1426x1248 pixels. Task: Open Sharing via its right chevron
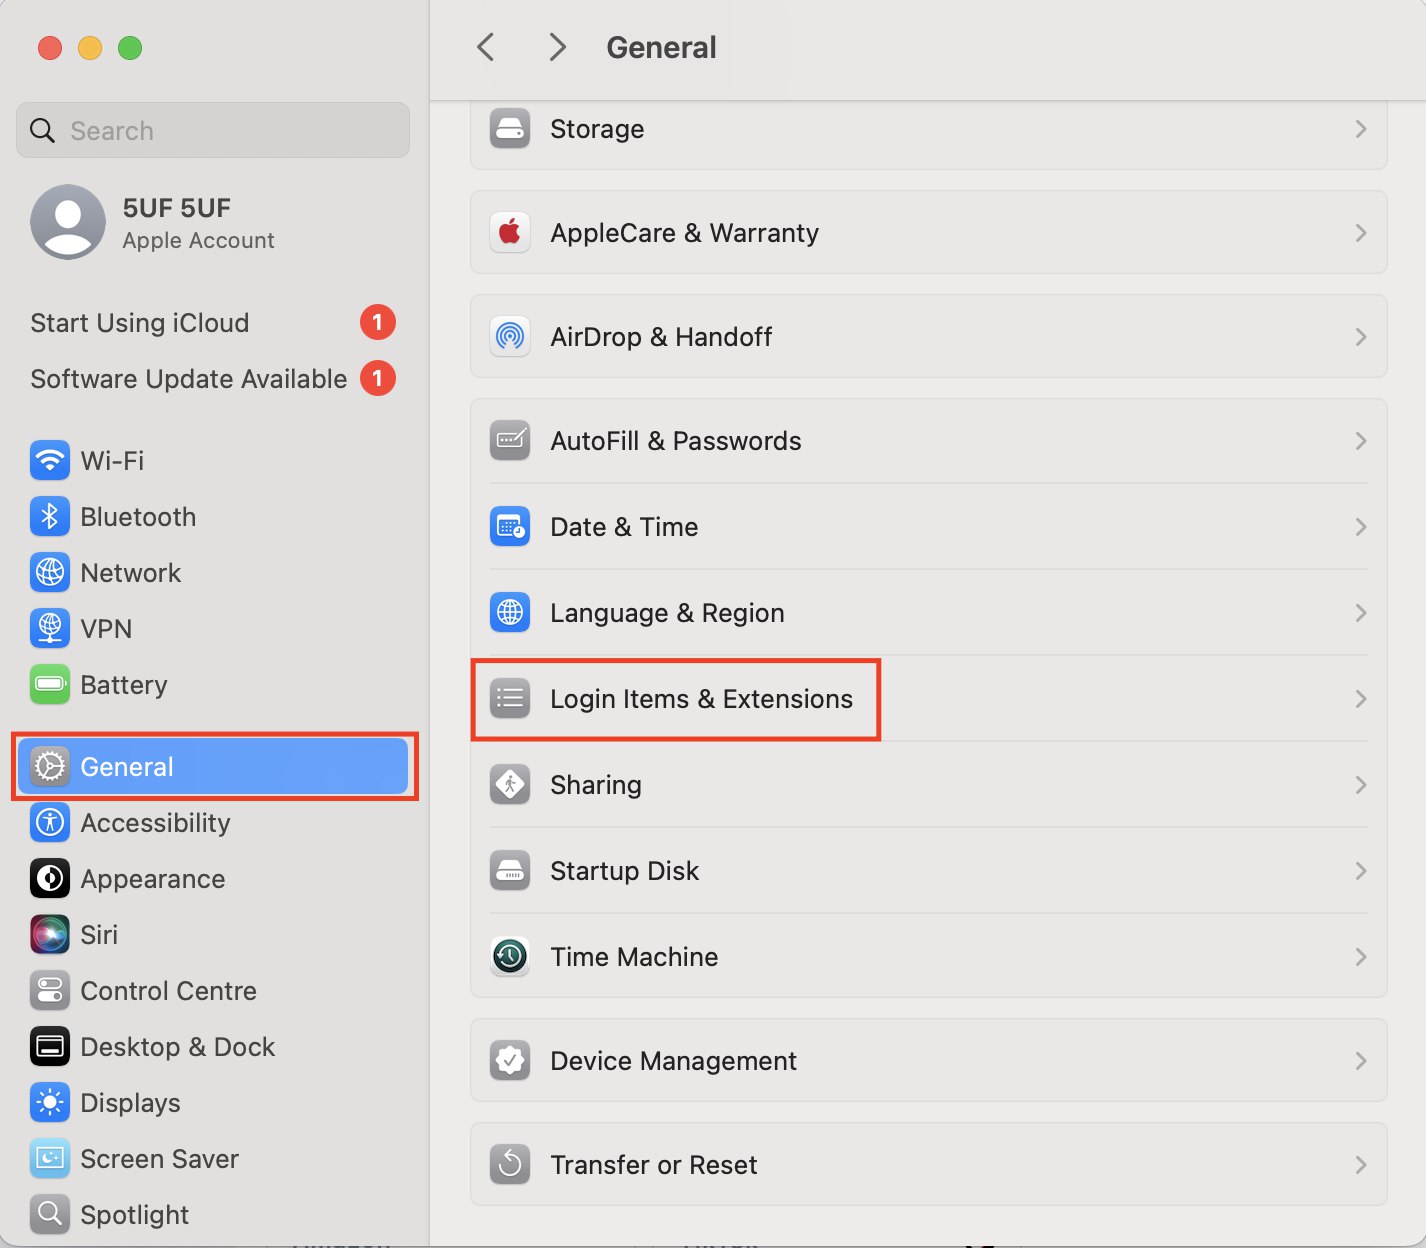point(1360,785)
